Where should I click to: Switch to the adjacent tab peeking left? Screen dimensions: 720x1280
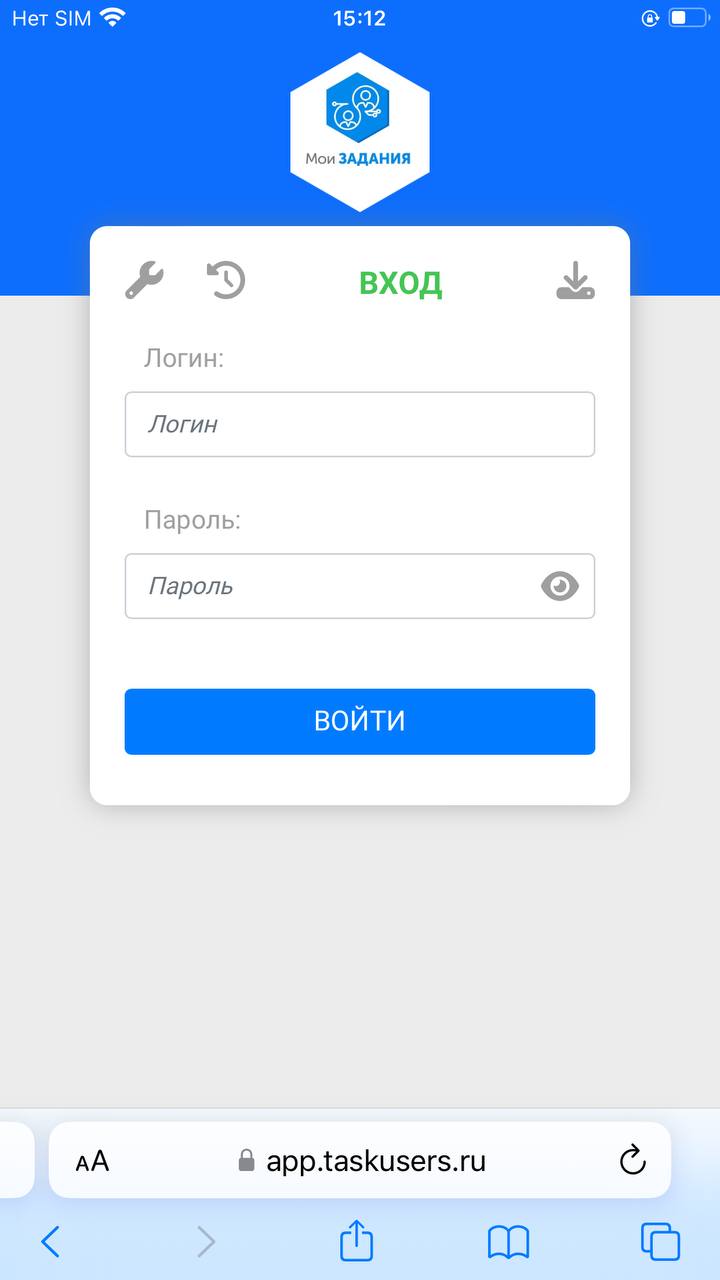tap(17, 1160)
